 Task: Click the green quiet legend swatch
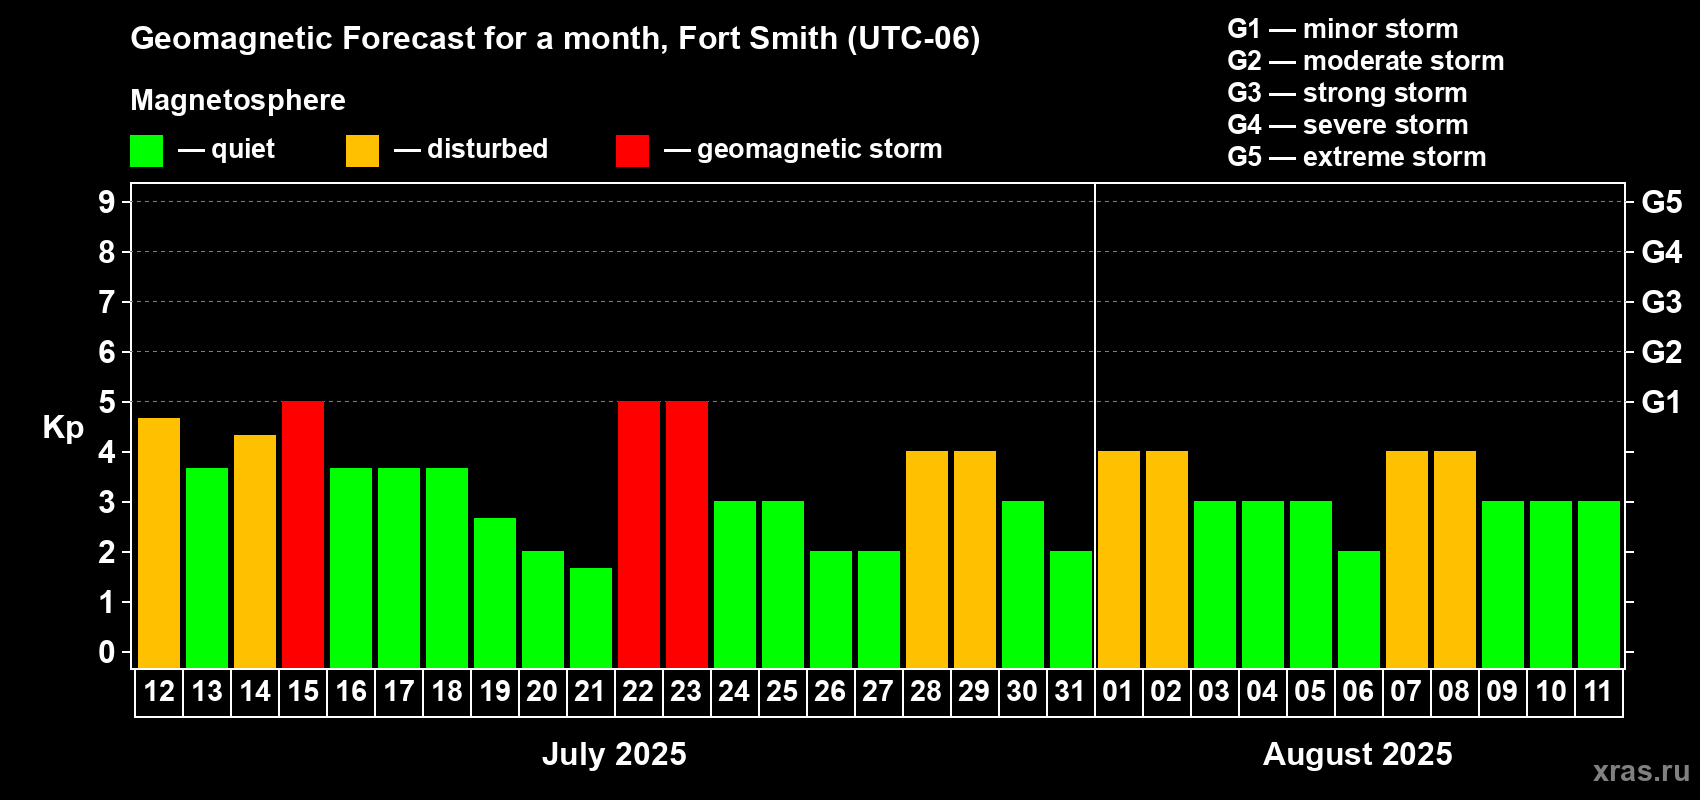146,151
